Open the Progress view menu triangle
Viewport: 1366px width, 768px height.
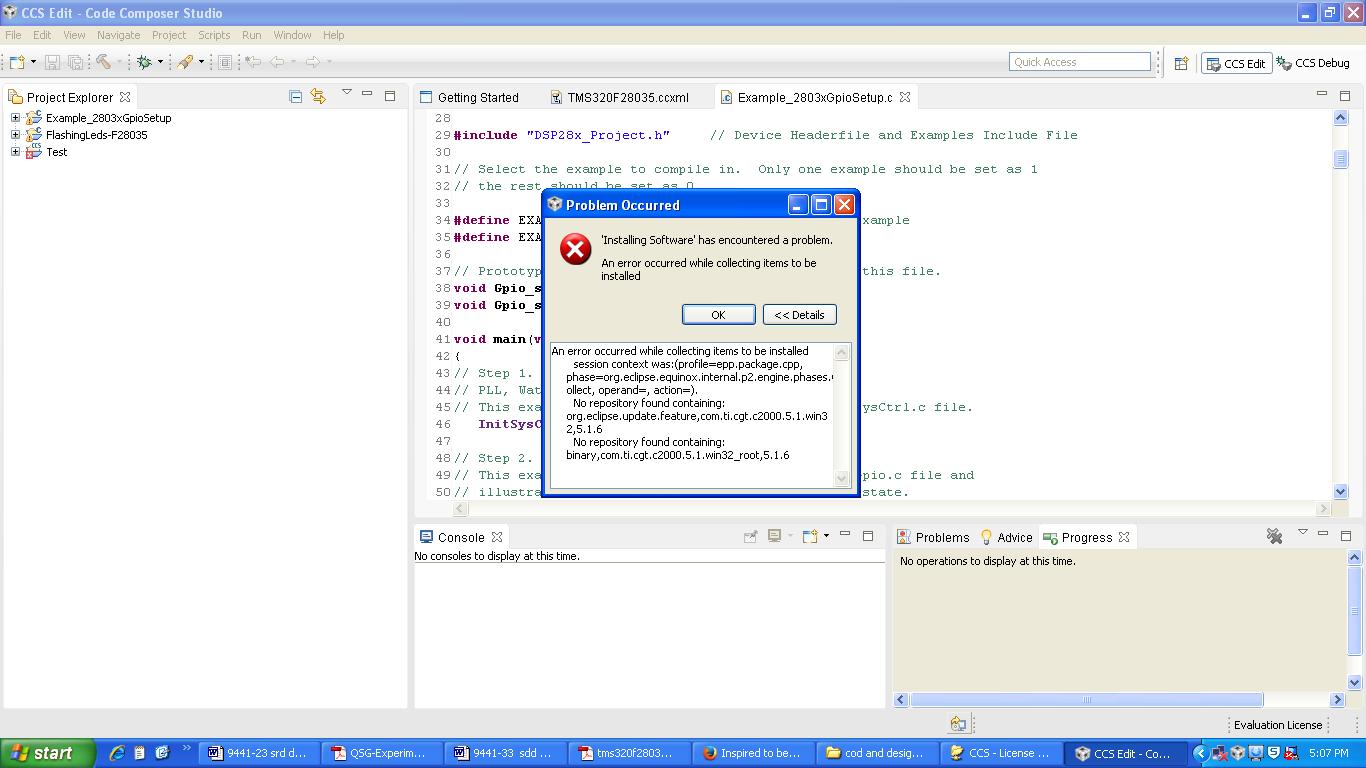[1302, 532]
